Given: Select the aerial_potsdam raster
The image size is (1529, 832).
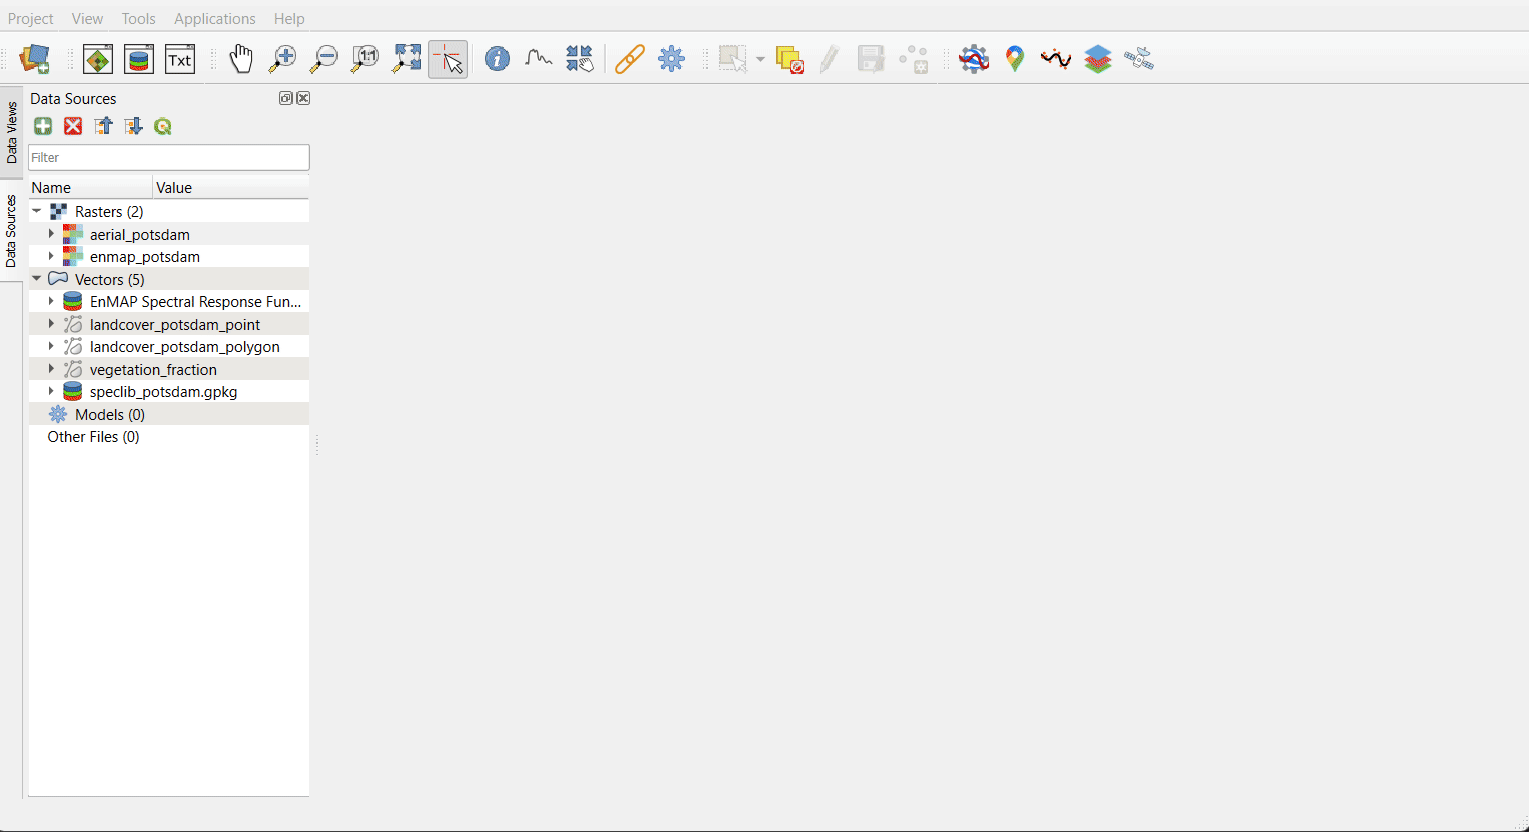Looking at the screenshot, I should tap(139, 234).
